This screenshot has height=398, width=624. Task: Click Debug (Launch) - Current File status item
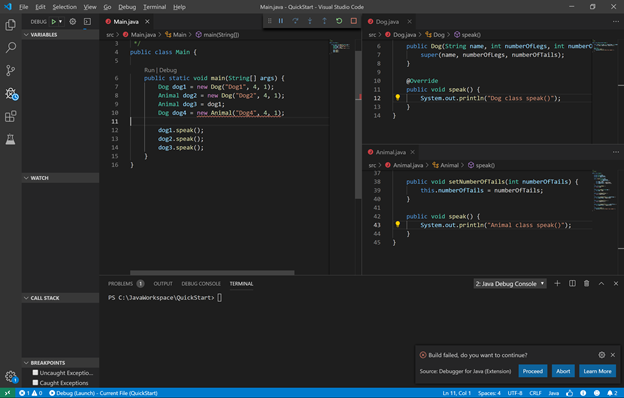(x=103, y=393)
